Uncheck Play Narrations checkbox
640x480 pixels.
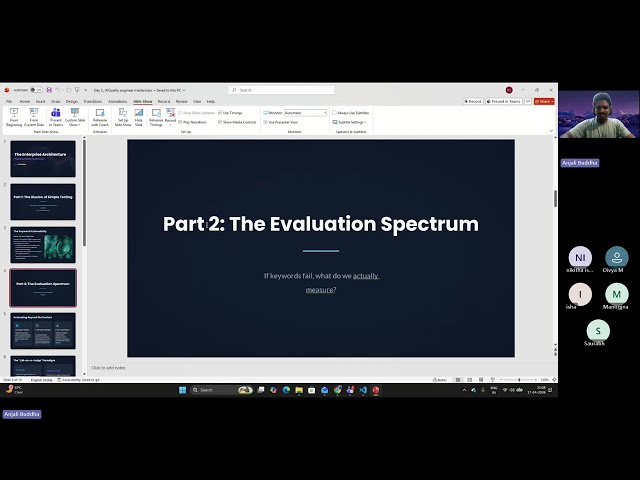pos(180,122)
